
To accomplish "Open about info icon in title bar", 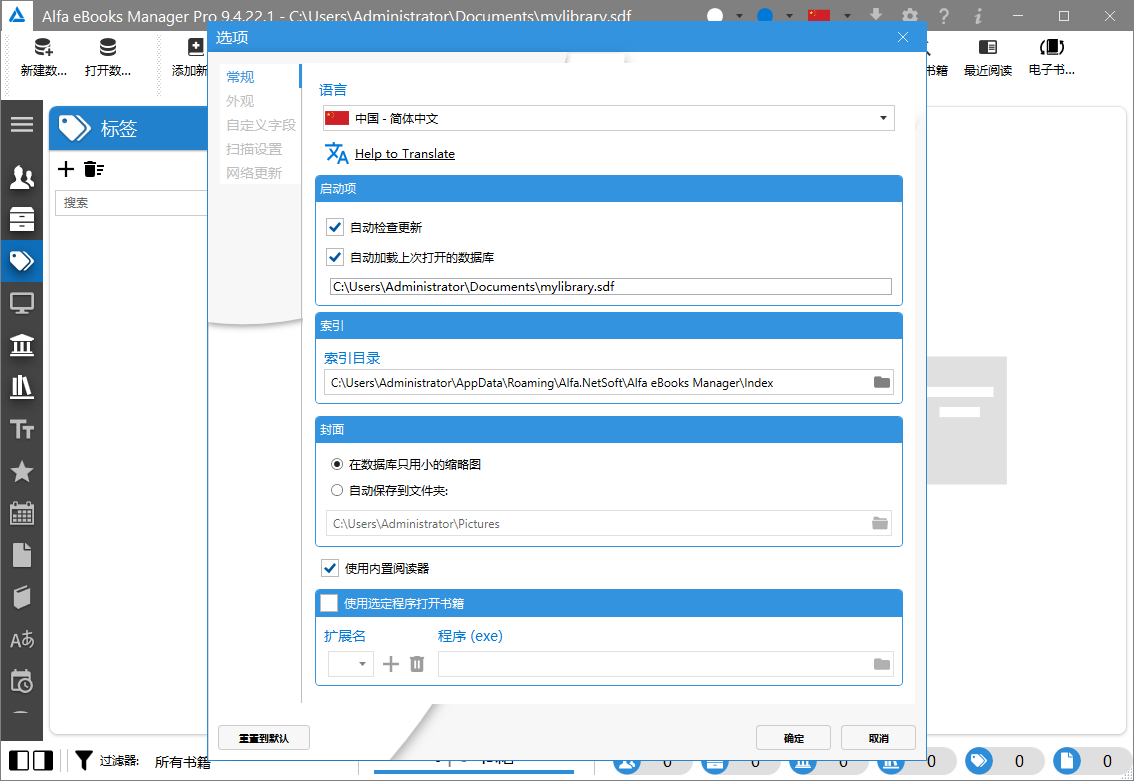I will pos(978,15).
